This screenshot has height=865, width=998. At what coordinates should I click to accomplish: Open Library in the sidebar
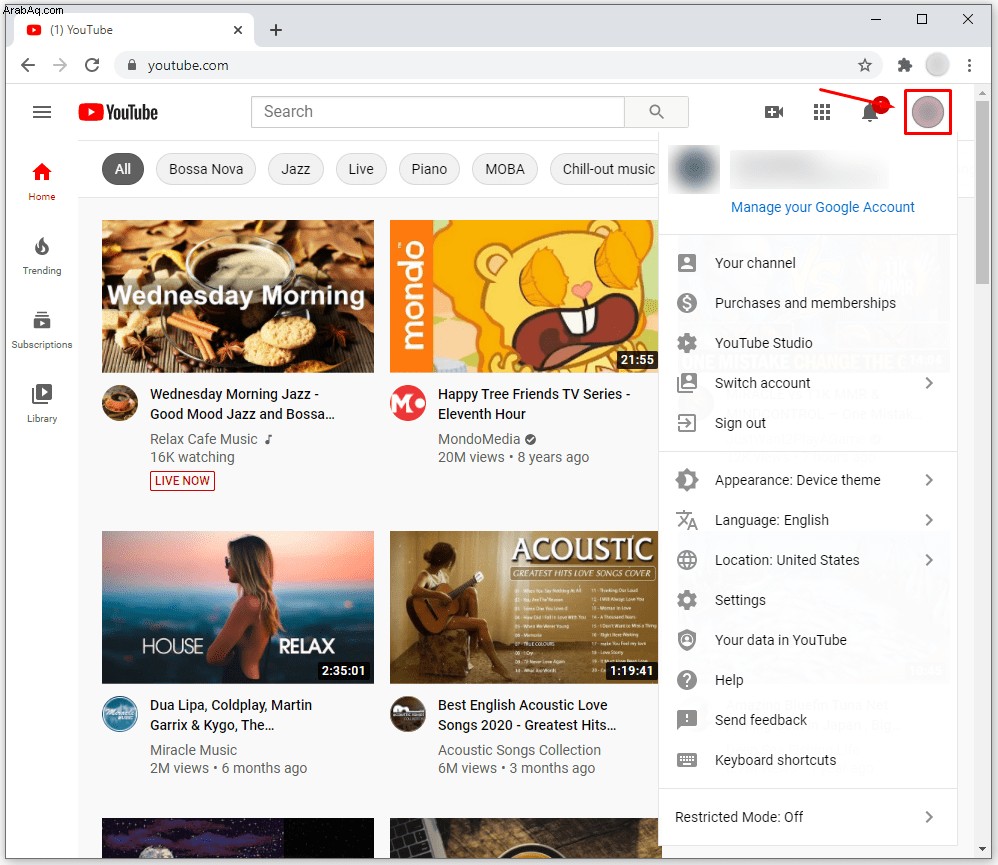pos(42,404)
